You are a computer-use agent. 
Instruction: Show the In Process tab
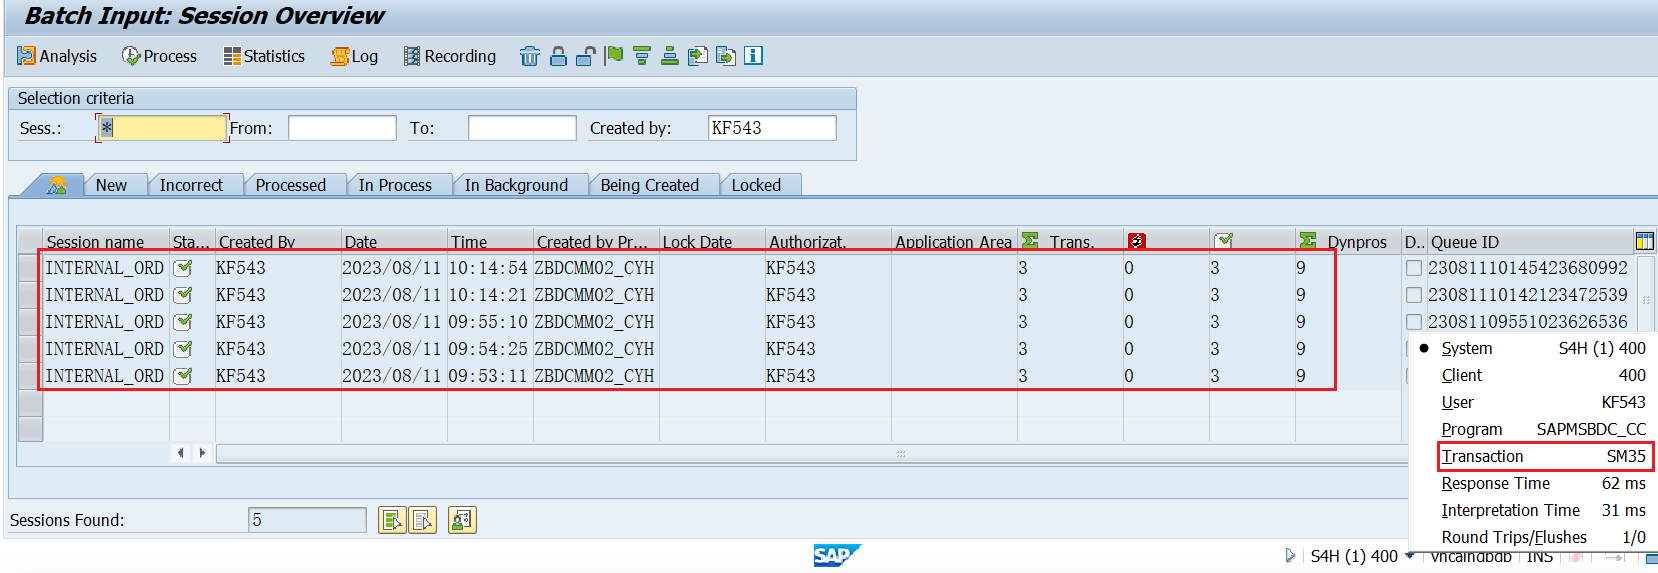point(395,185)
